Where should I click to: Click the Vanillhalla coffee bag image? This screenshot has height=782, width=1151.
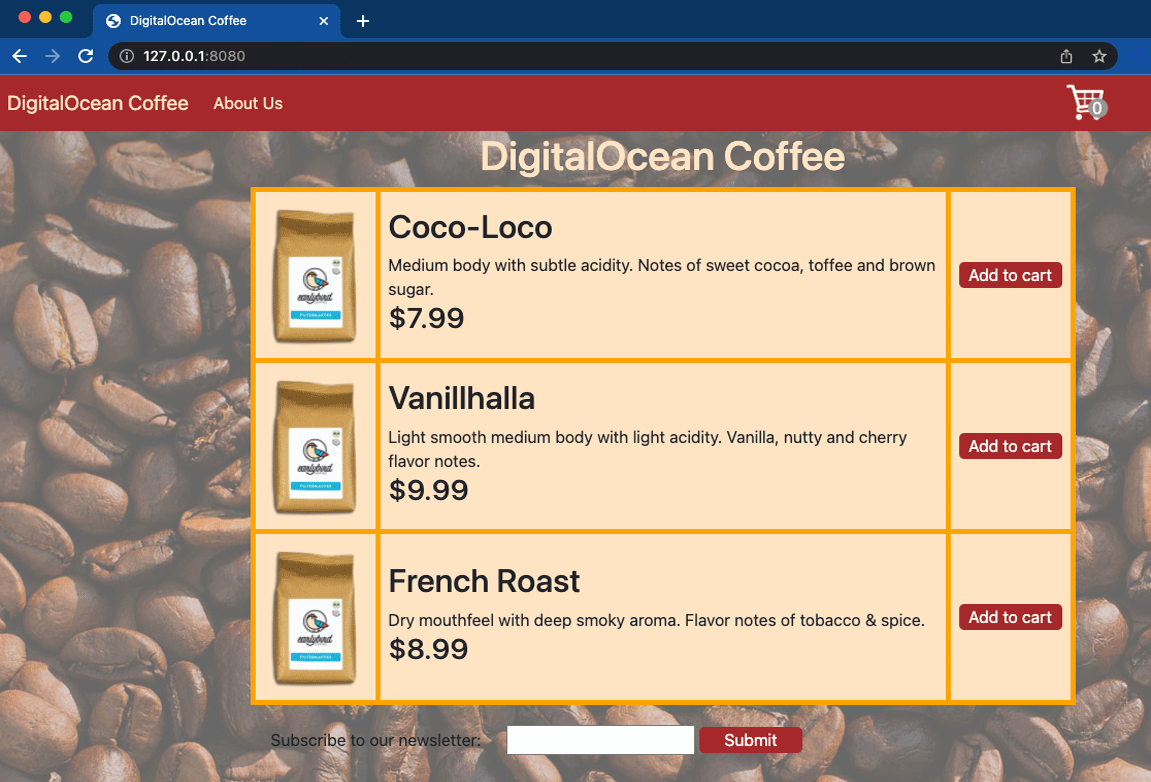pyautogui.click(x=315, y=447)
